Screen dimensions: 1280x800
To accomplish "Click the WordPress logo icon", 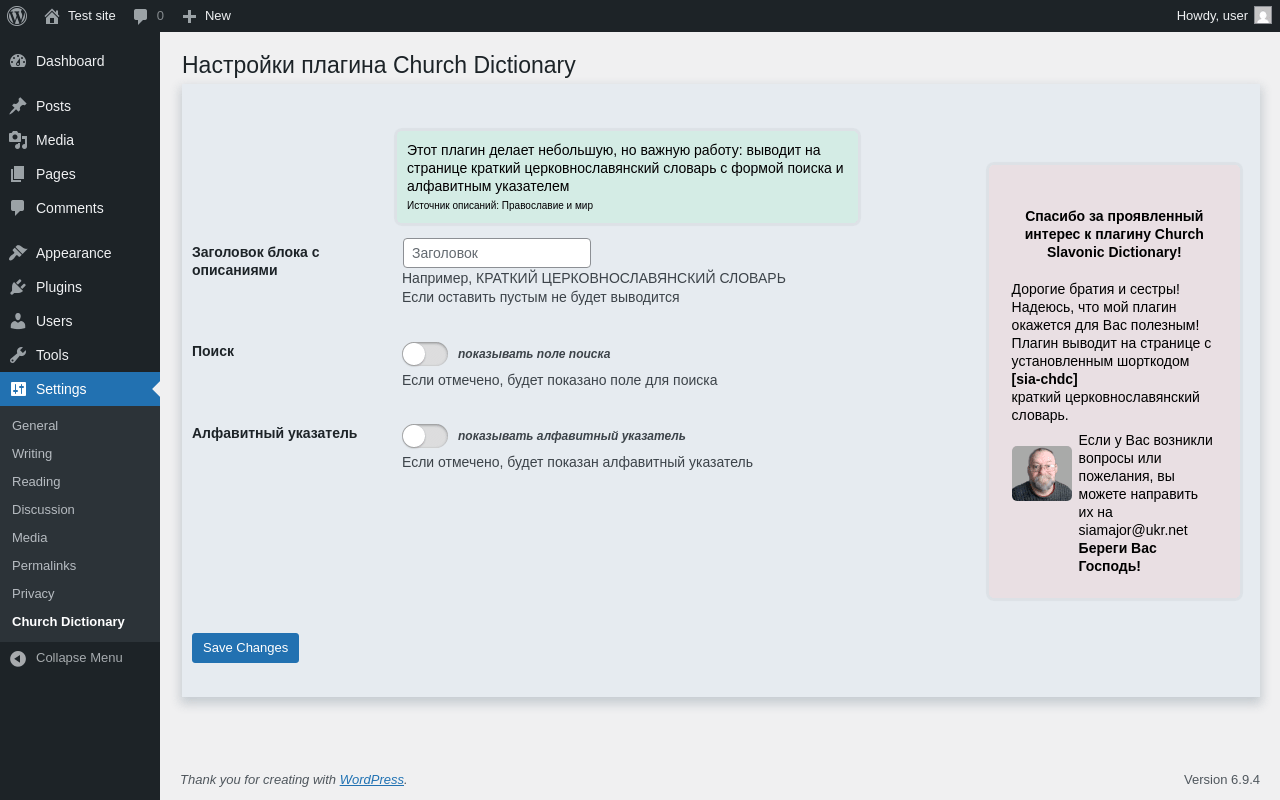I will (17, 16).
